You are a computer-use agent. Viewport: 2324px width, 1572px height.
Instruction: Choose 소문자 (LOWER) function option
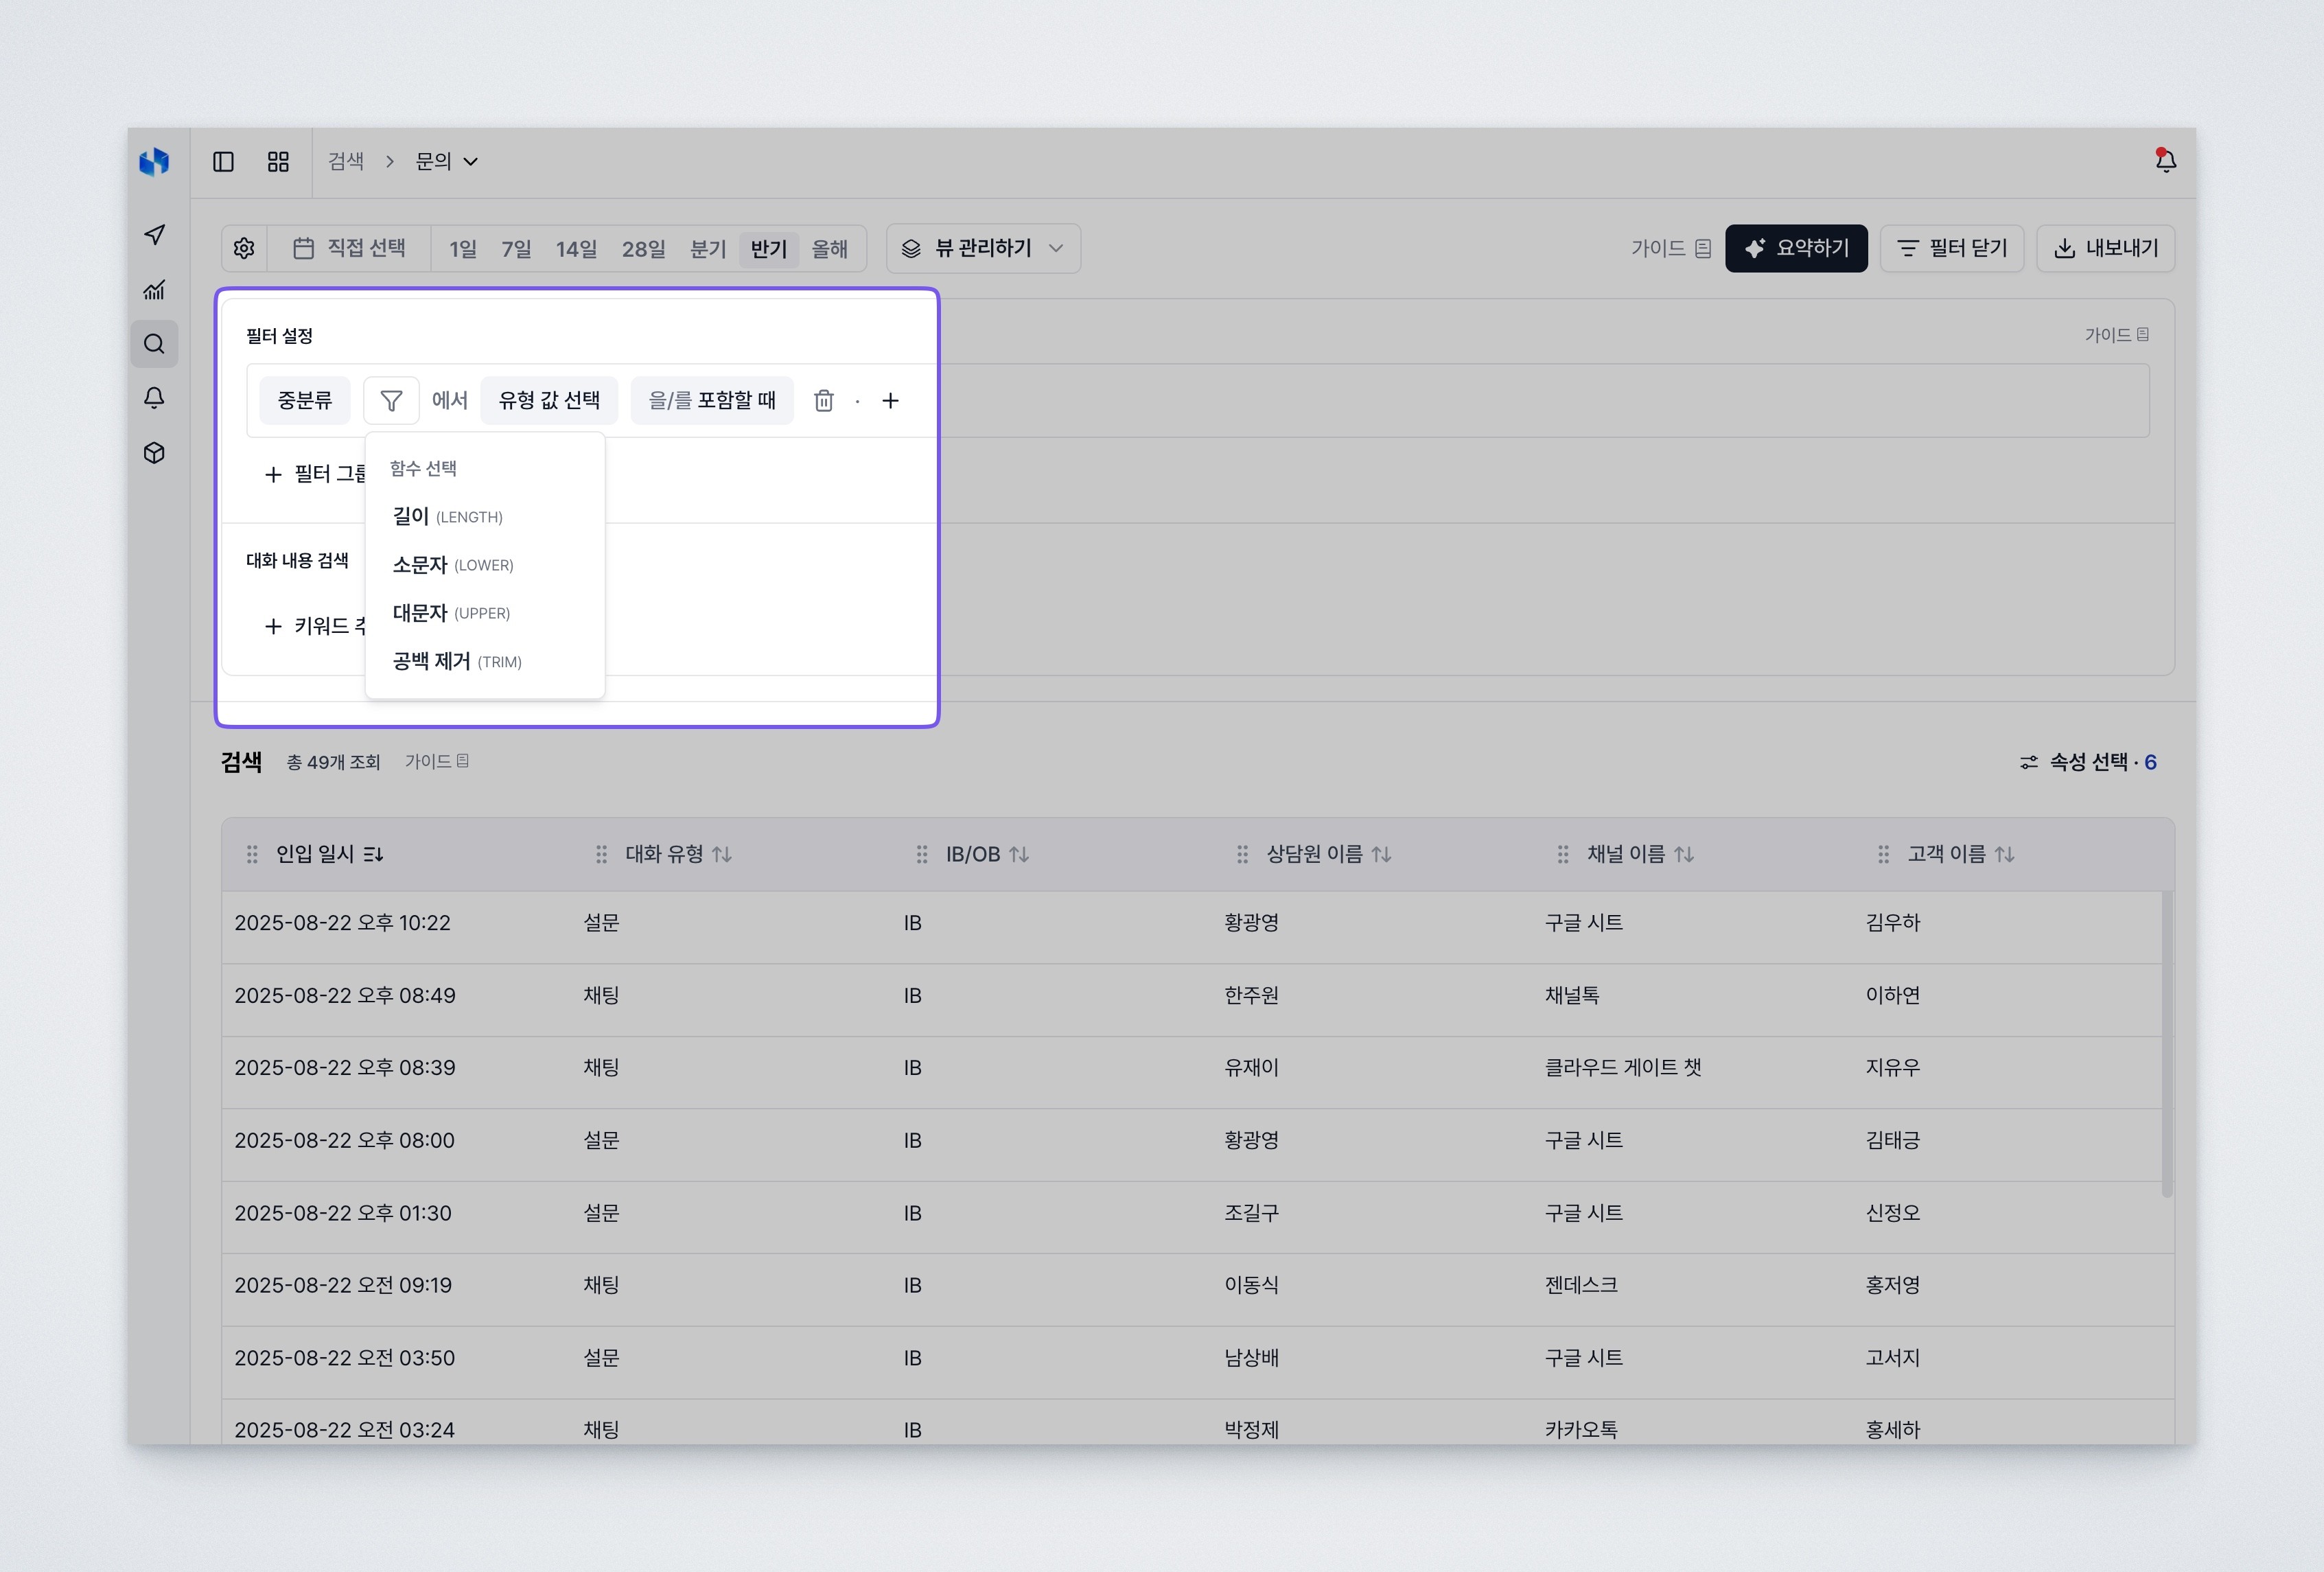[x=453, y=565]
